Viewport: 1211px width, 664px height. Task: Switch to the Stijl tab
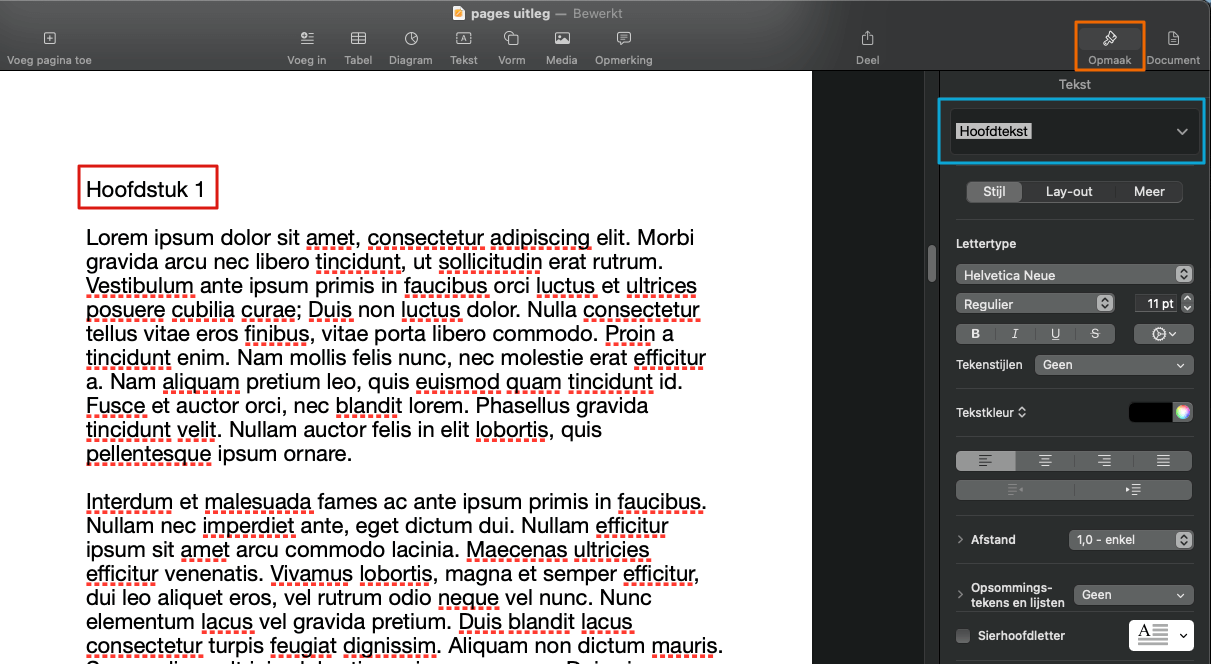(x=994, y=192)
